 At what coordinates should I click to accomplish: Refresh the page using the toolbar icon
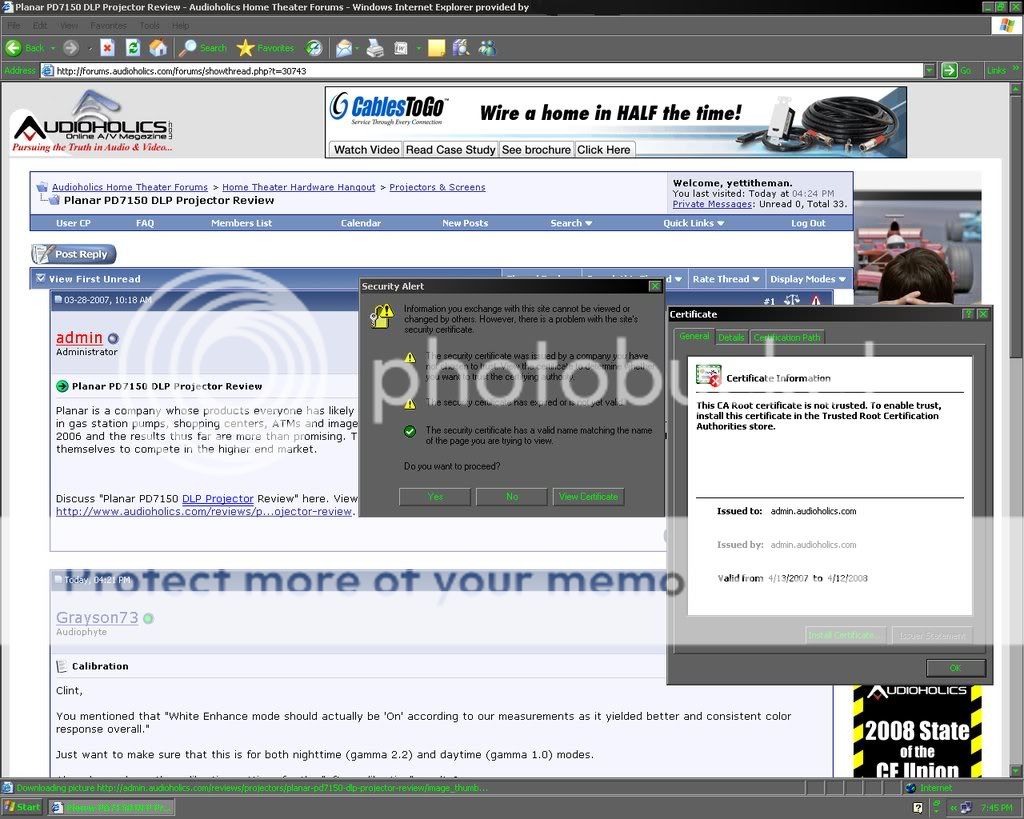pyautogui.click(x=133, y=48)
